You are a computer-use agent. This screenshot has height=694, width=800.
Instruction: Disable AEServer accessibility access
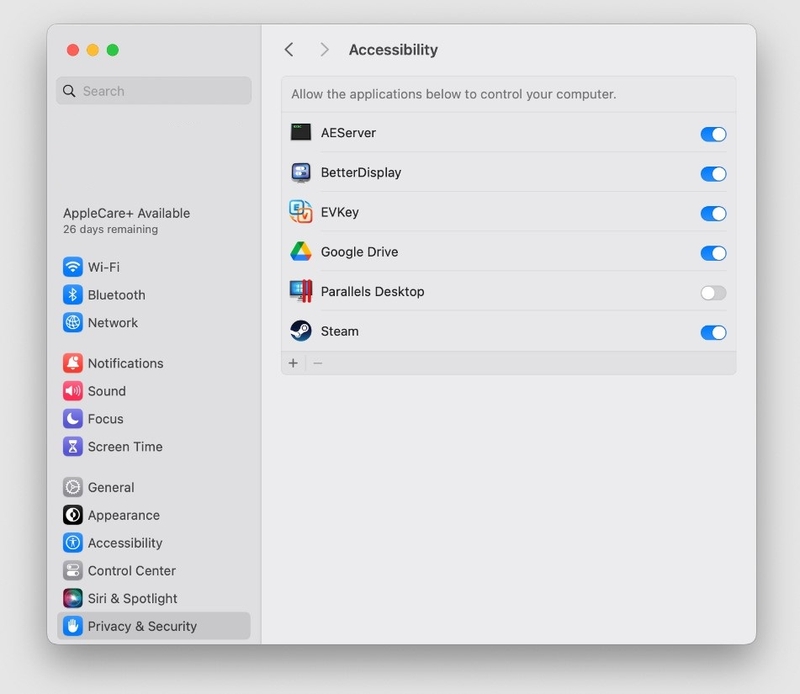tap(713, 134)
